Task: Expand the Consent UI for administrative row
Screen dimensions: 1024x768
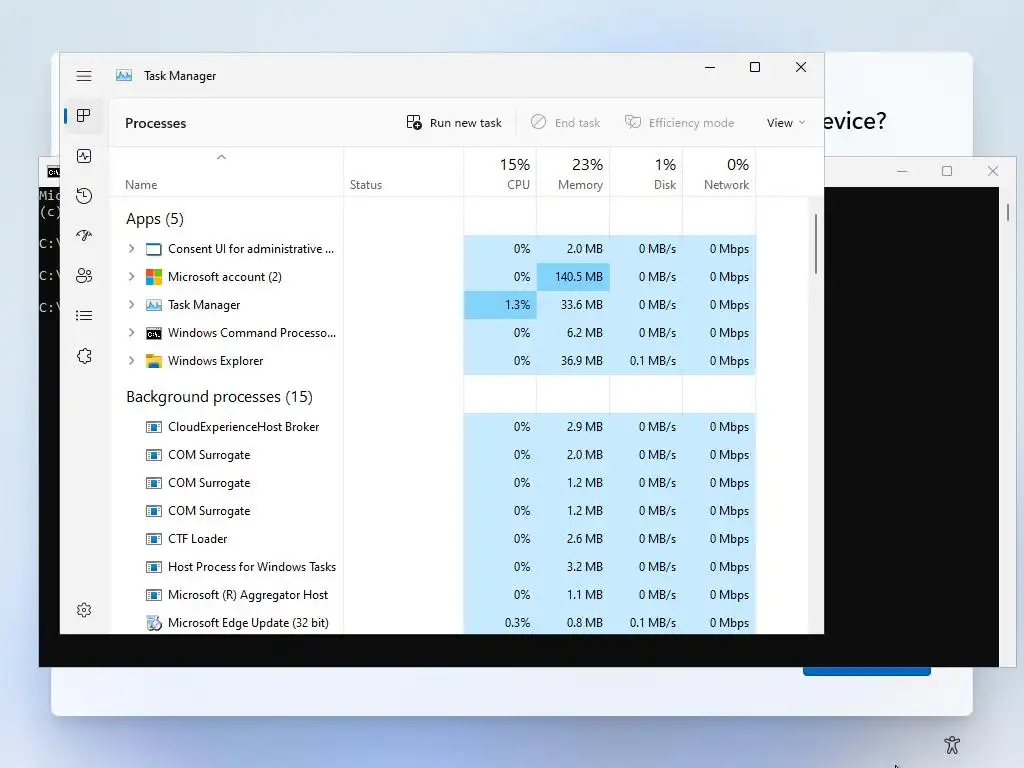Action: (x=131, y=249)
